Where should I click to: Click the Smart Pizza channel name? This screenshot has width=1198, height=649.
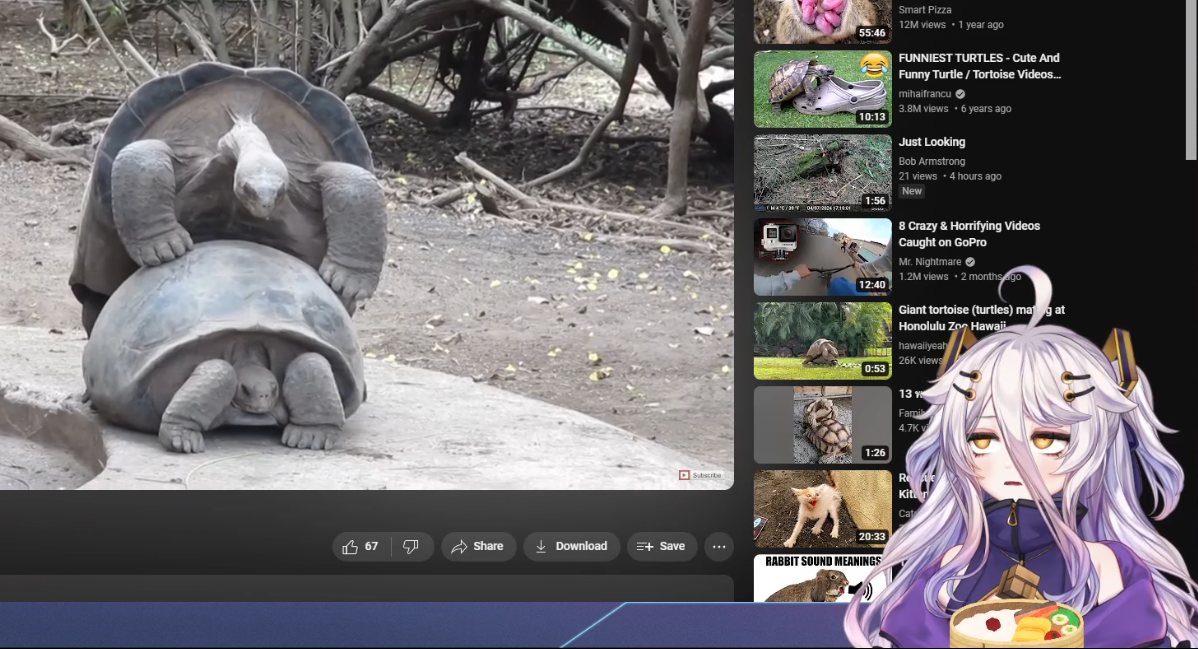click(x=925, y=10)
